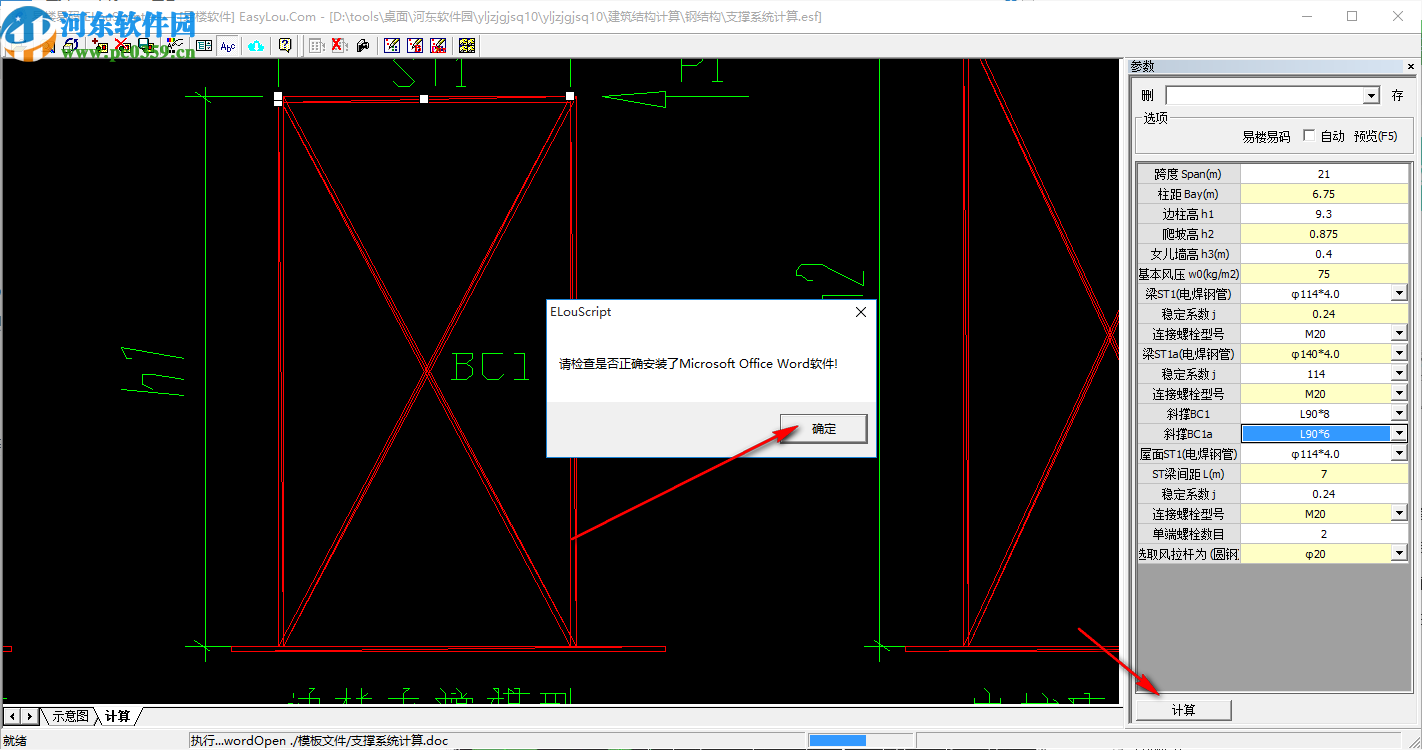Click the status bar text 执行...wordOpen

pos(319,741)
